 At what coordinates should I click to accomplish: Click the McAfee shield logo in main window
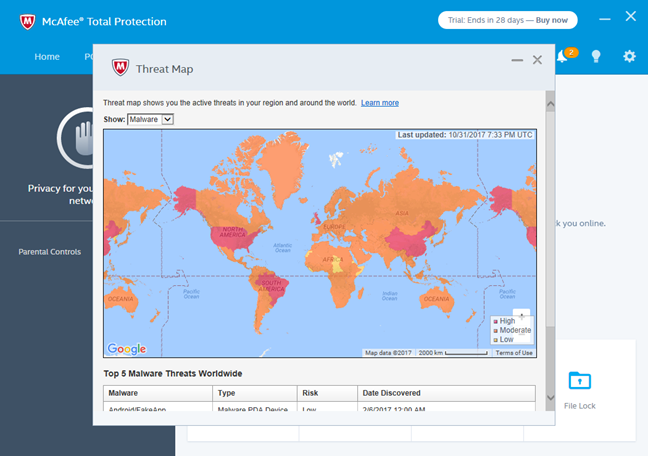point(28,21)
